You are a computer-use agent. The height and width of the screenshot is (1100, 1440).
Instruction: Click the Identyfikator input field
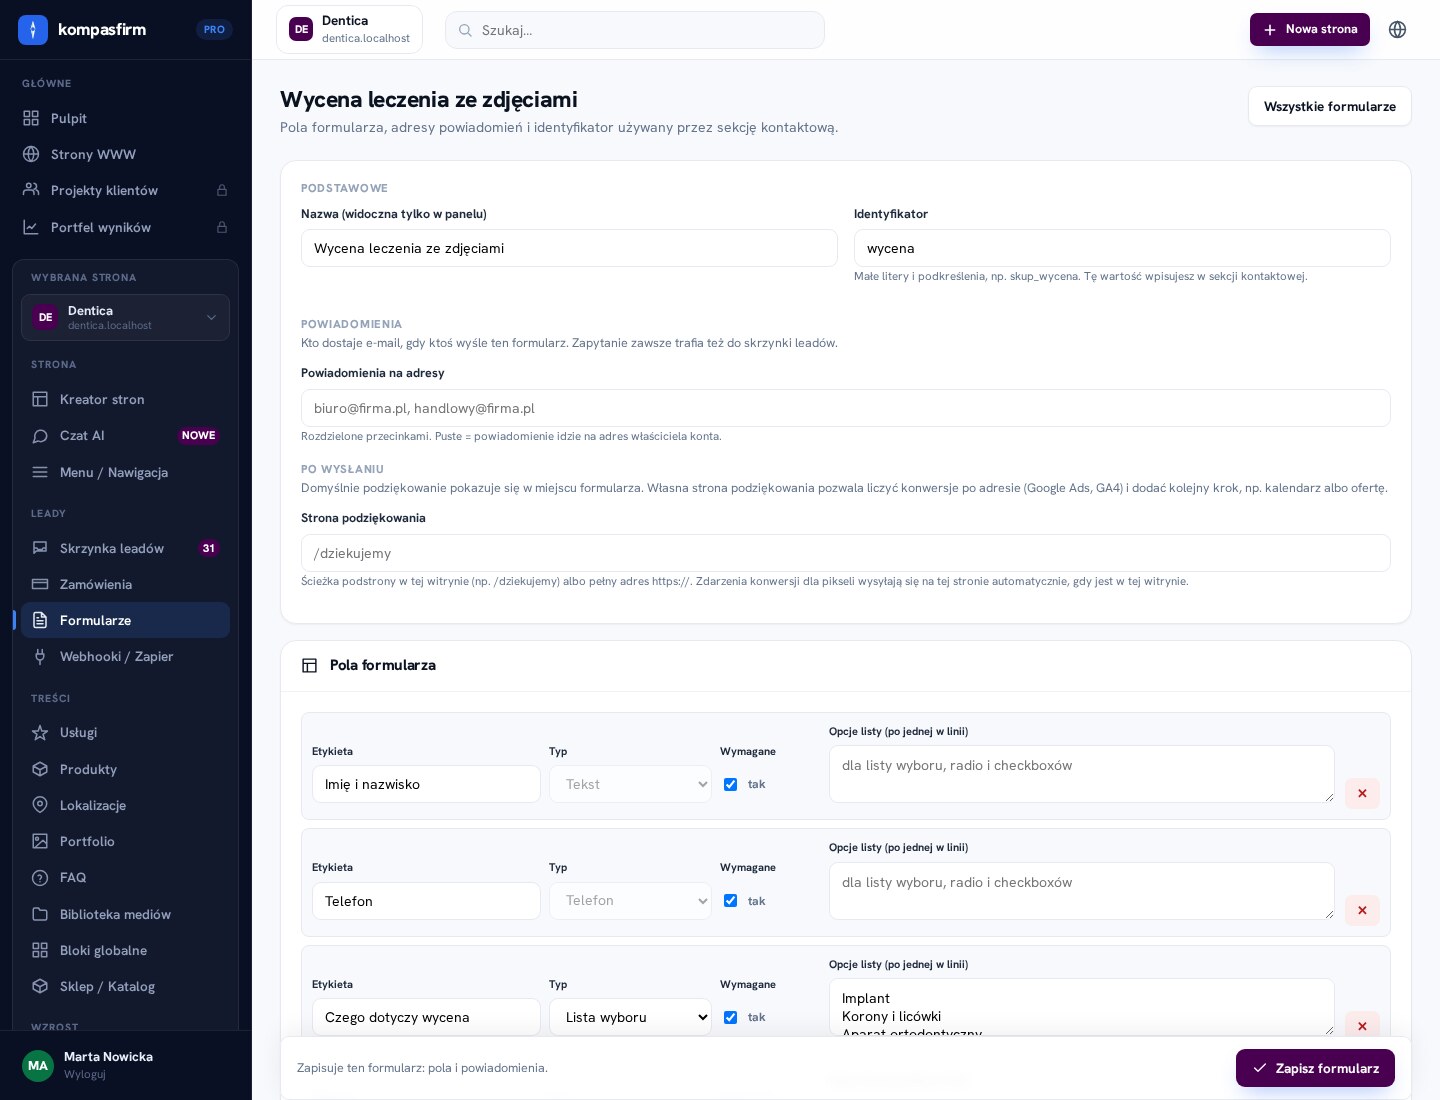[1122, 248]
